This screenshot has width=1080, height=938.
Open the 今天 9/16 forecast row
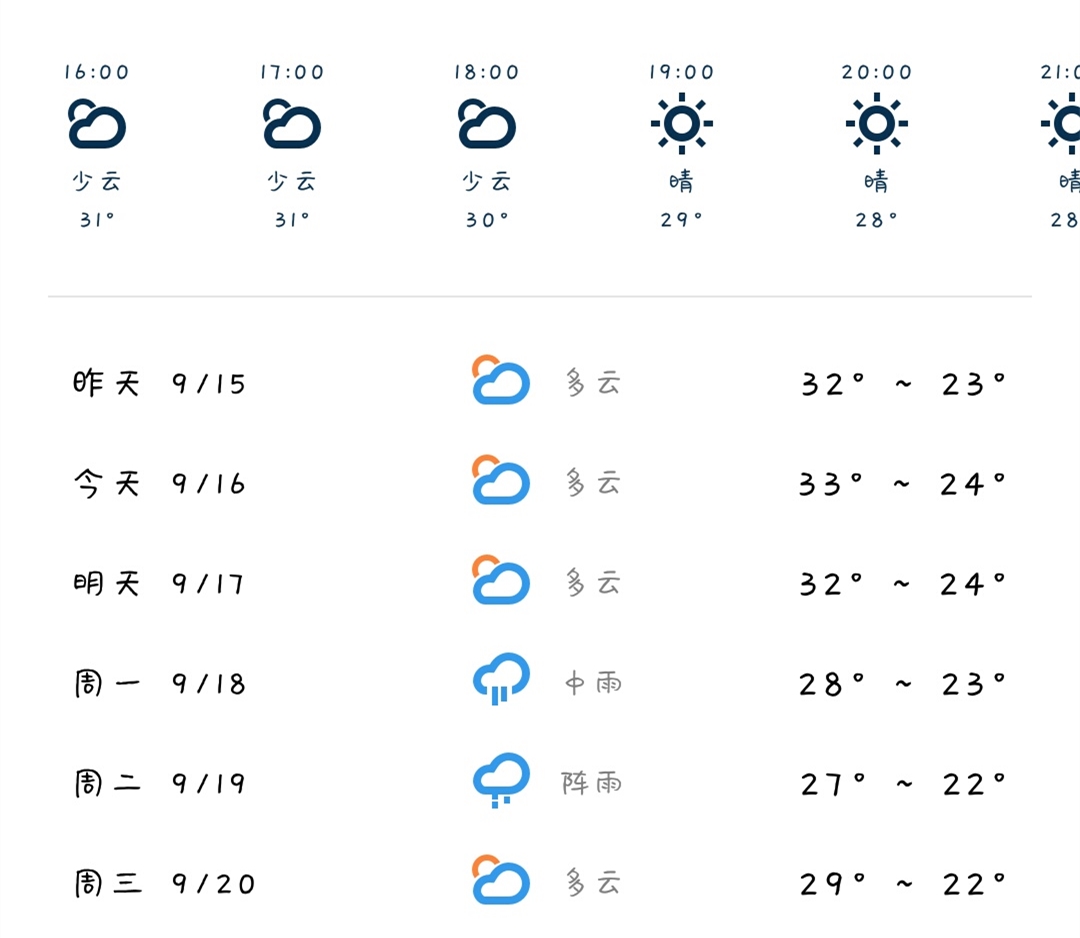pos(540,481)
